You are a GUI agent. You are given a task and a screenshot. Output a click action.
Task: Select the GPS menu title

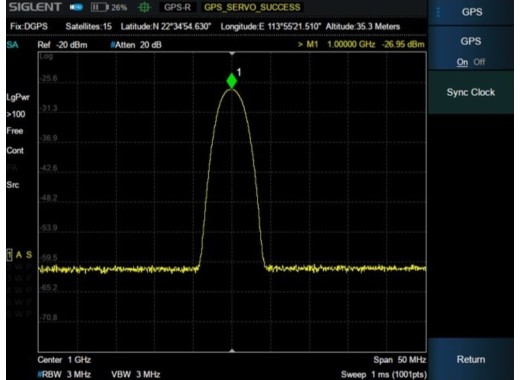(472, 12)
